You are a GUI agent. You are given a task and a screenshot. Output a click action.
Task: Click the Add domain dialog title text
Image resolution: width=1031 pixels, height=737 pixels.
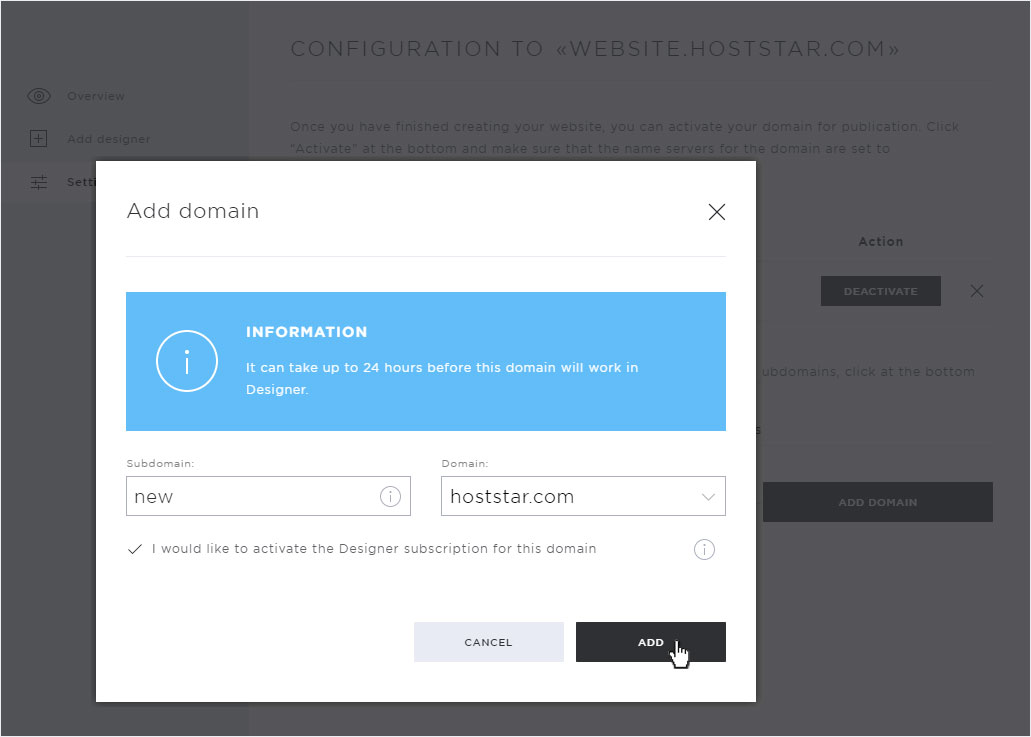point(193,211)
